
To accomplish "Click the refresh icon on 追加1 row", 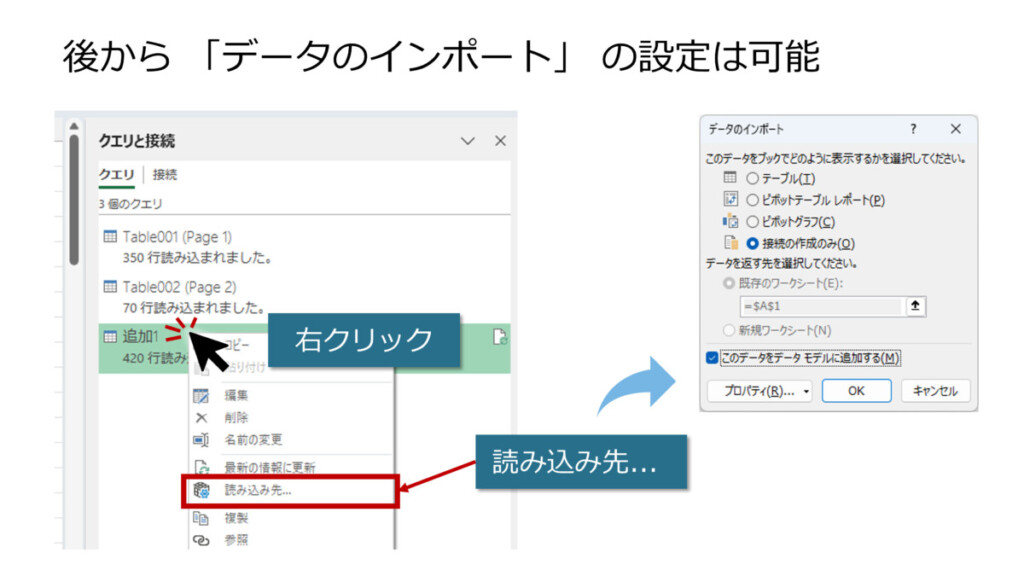I will point(497,338).
